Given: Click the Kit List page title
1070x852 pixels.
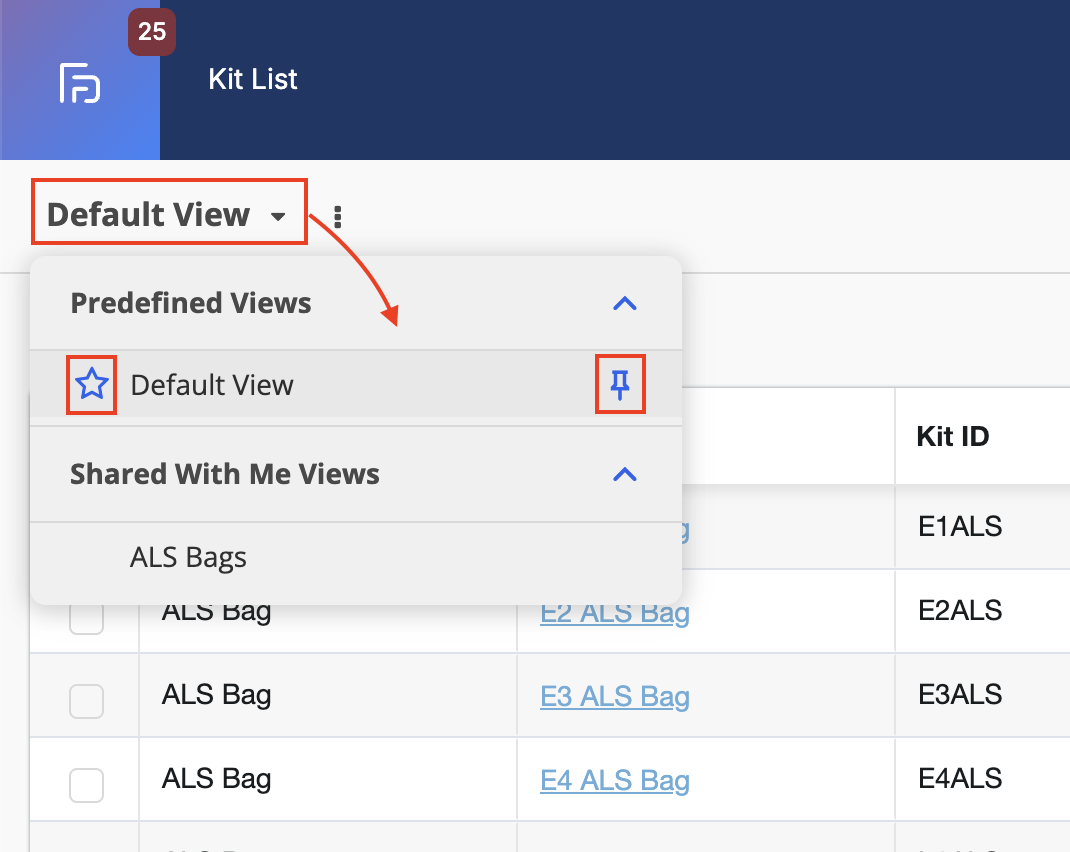Looking at the screenshot, I should coord(252,79).
